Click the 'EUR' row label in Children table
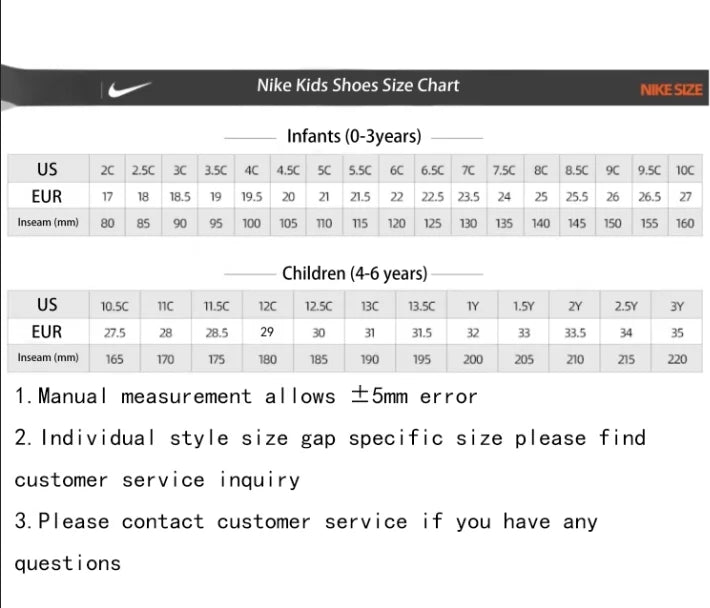710x608 pixels. (x=48, y=332)
